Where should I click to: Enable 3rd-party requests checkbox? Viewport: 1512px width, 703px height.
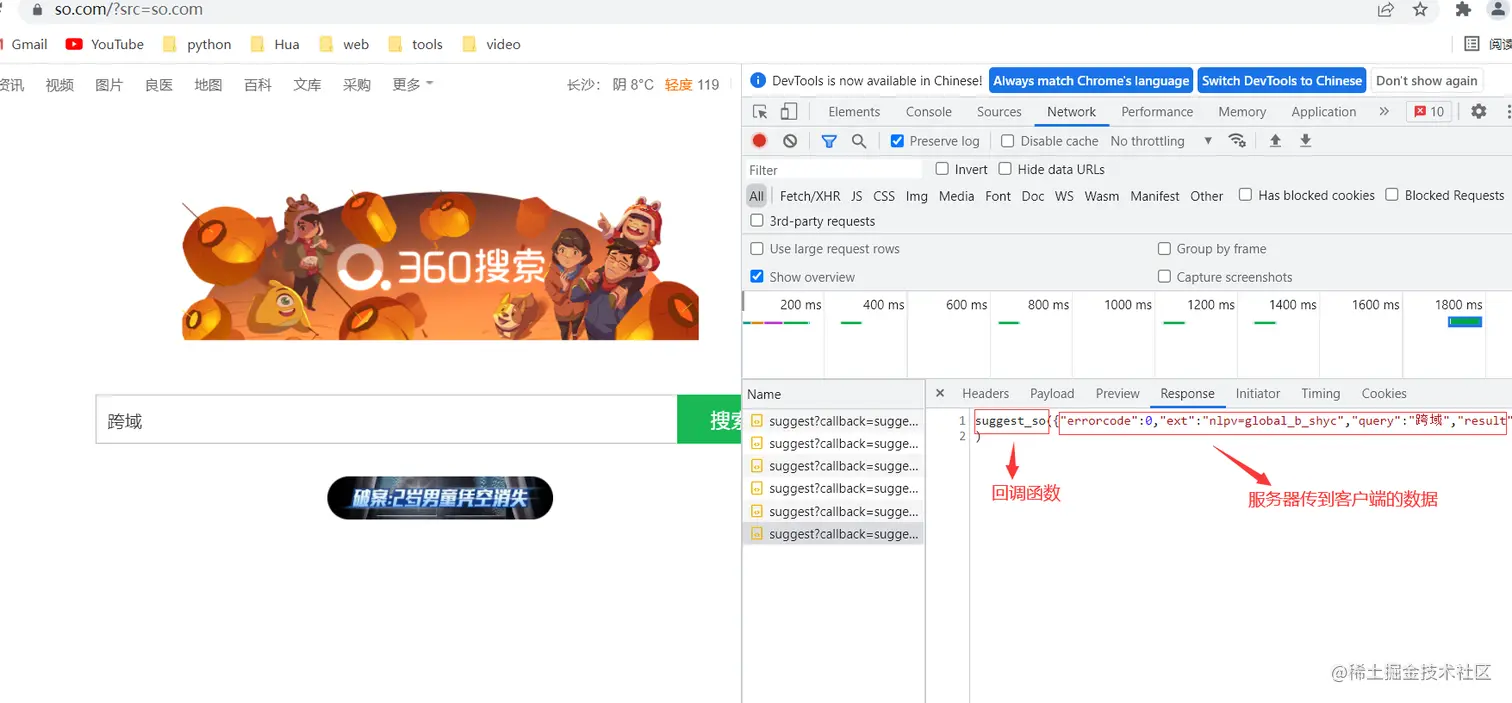[757, 221]
